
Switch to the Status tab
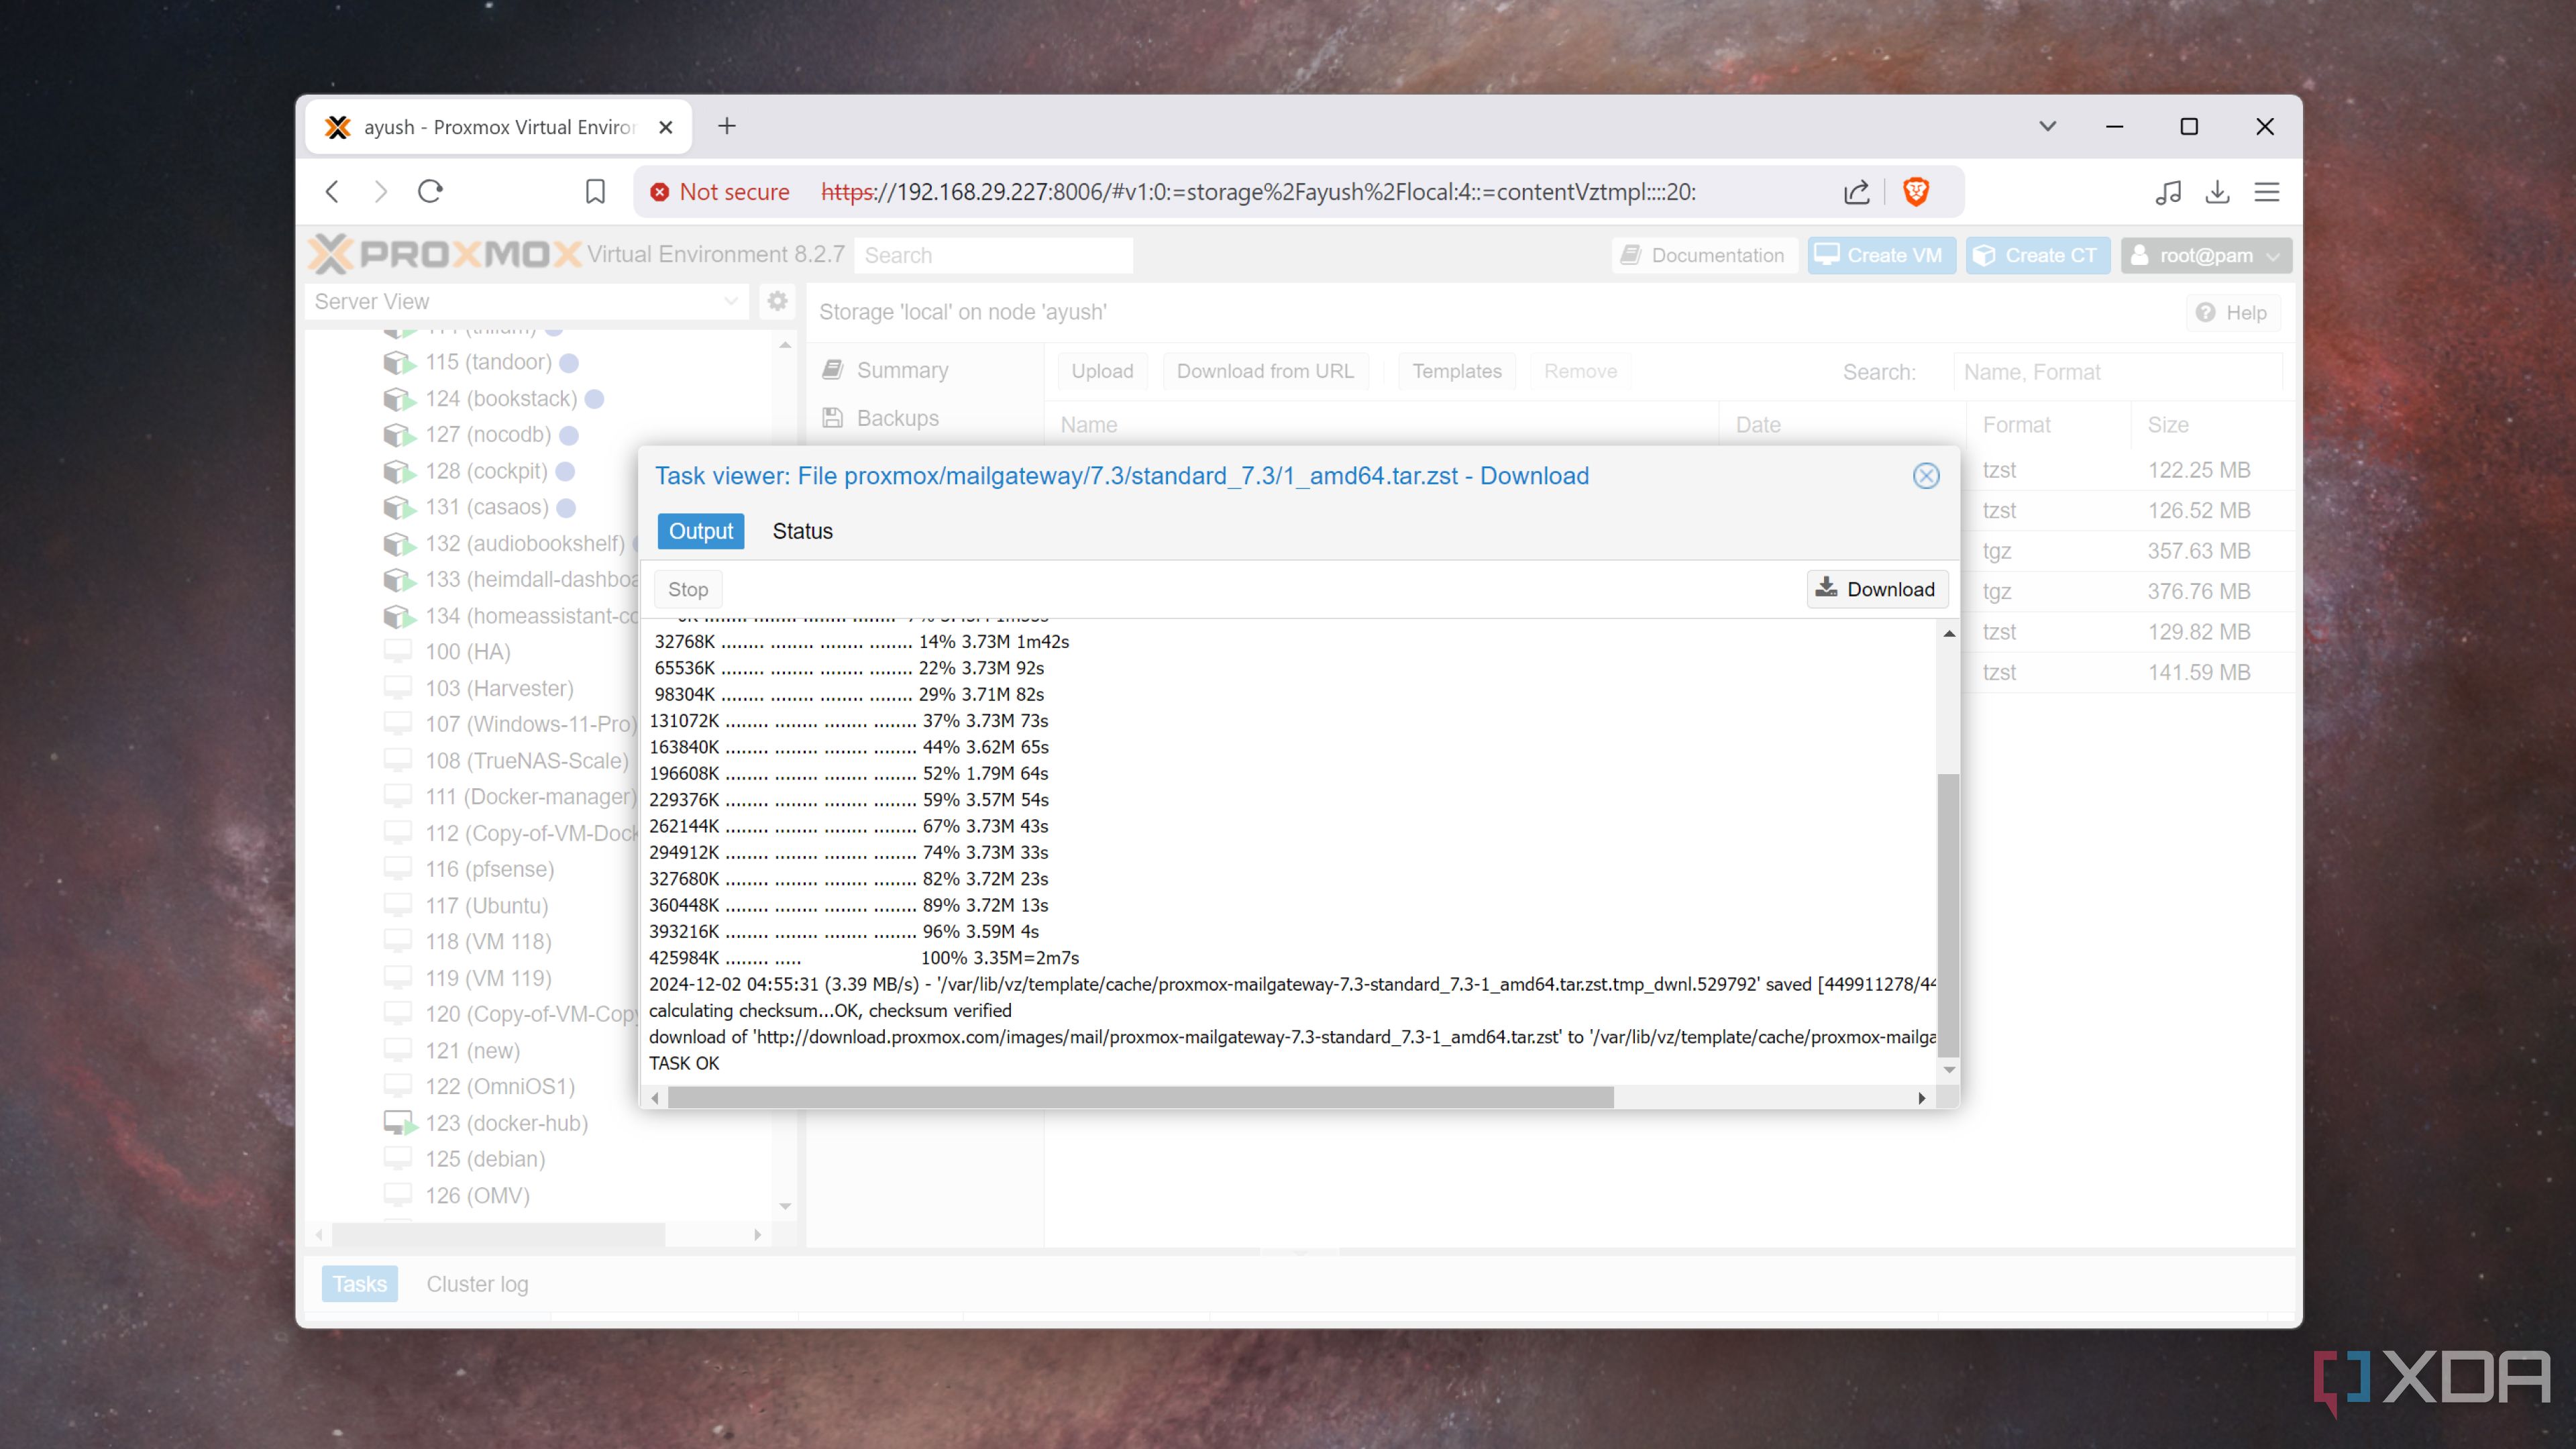coord(802,531)
